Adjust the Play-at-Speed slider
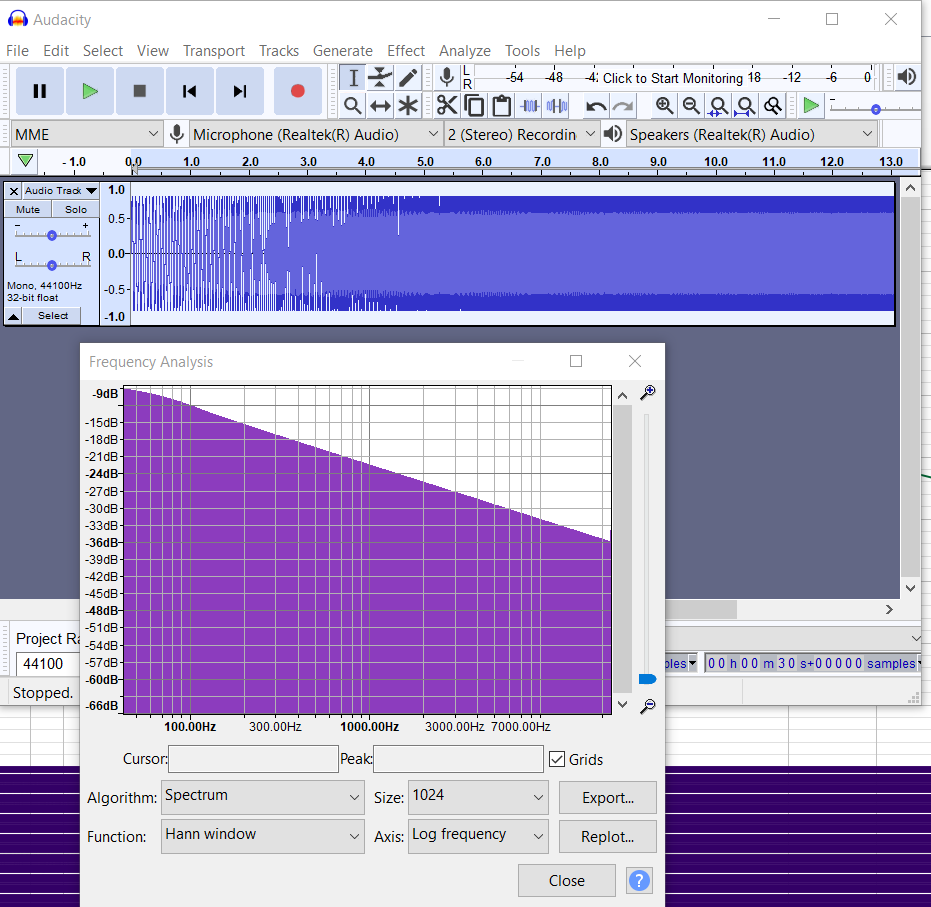 (x=875, y=109)
